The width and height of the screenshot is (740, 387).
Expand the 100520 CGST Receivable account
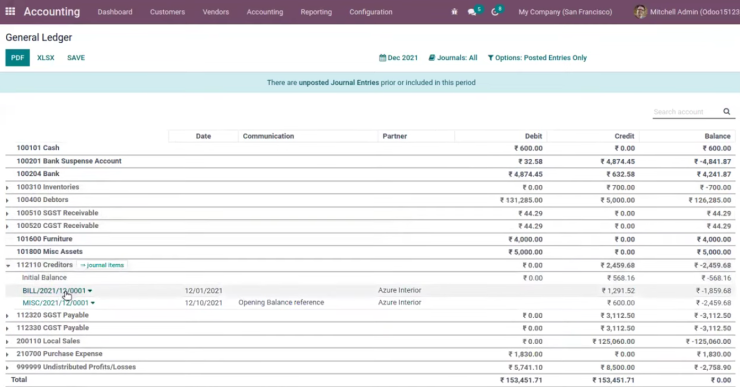8,227
